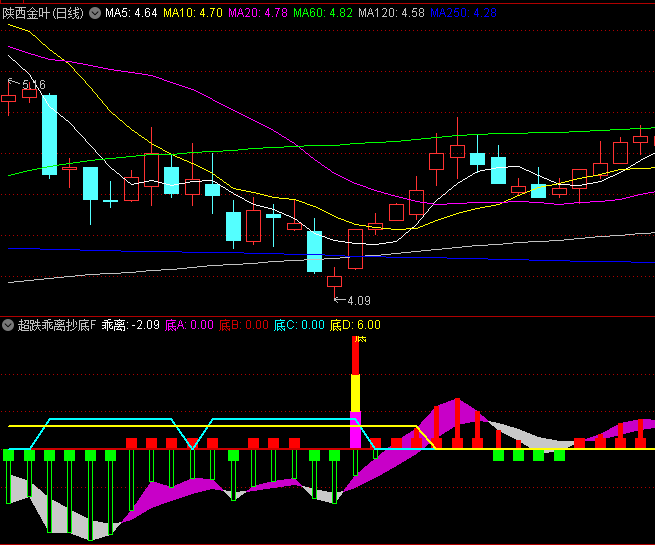Click the large cyan candlestick near 5.16

49,135
